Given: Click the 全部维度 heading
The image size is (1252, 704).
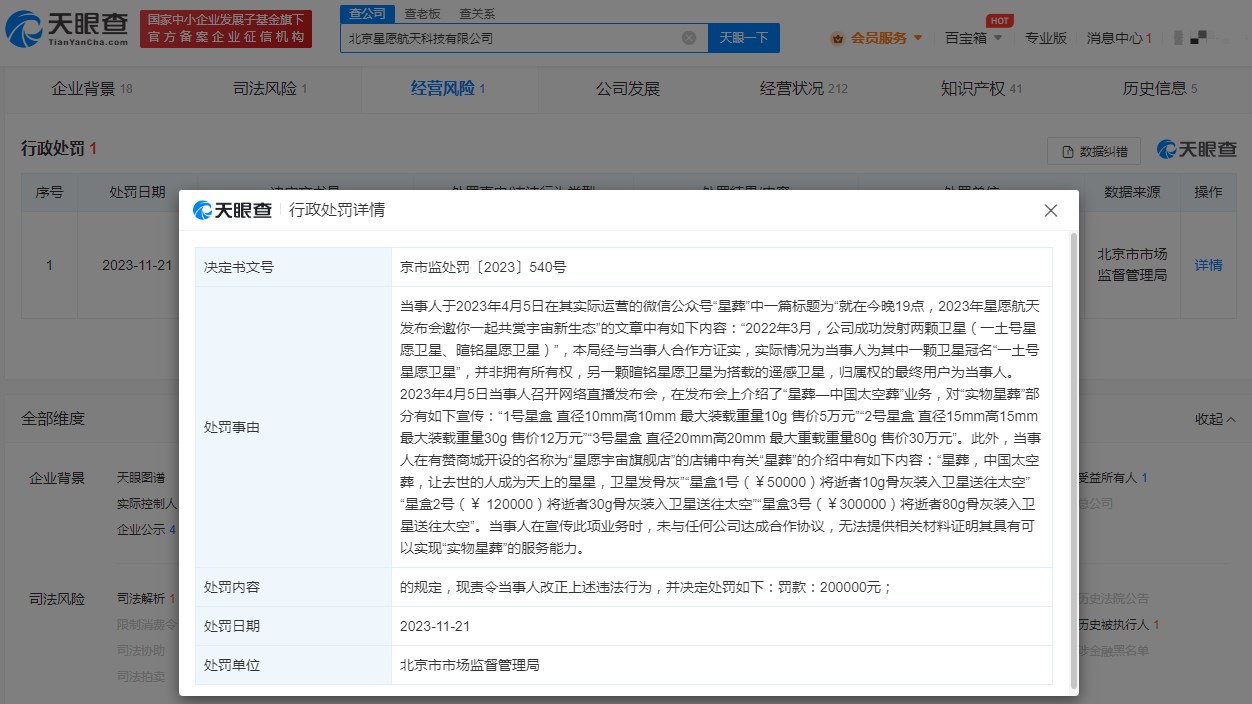Looking at the screenshot, I should 53,419.
